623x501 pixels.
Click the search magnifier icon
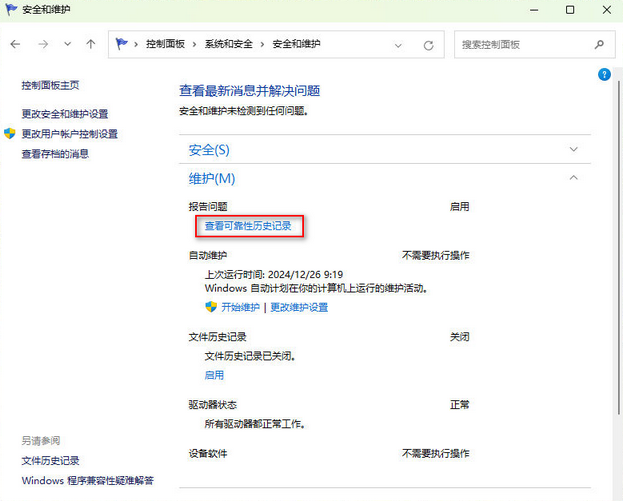599,45
